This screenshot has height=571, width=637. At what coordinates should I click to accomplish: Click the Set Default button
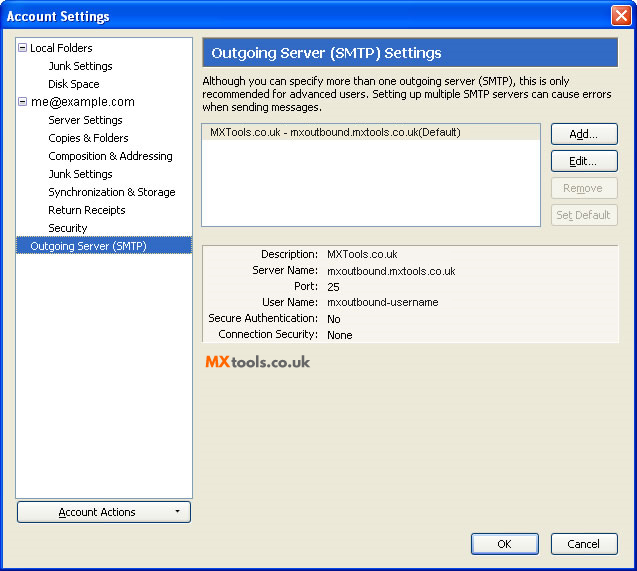[584, 215]
